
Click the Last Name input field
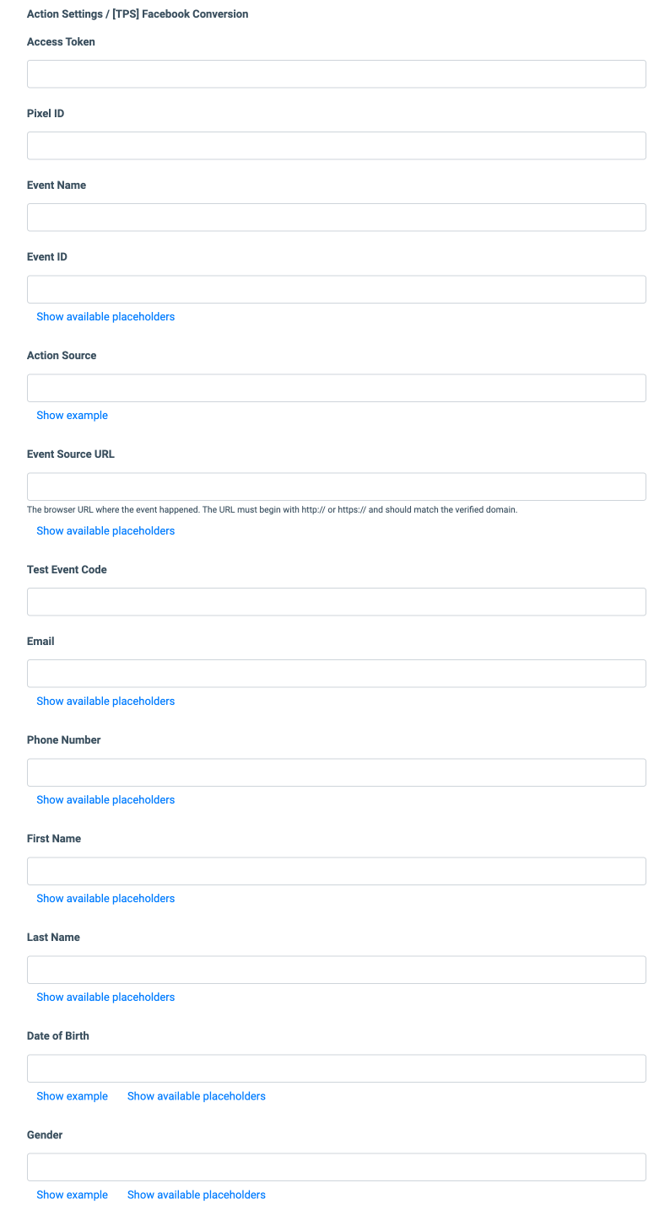pyautogui.click(x=336, y=970)
